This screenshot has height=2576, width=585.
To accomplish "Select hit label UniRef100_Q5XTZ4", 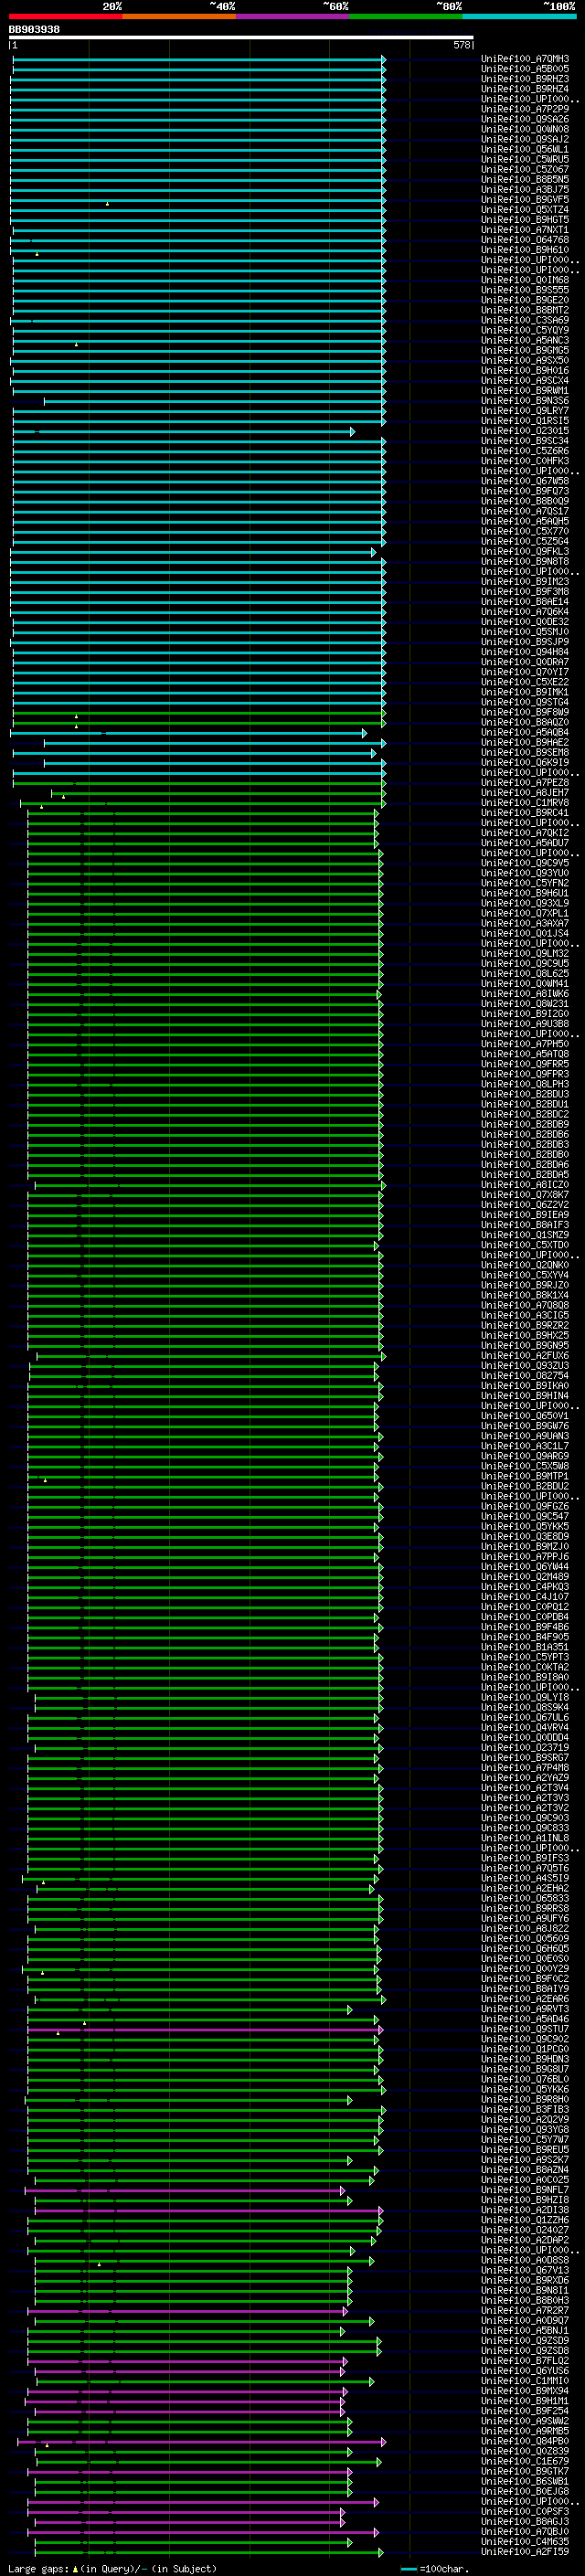I will (525, 209).
